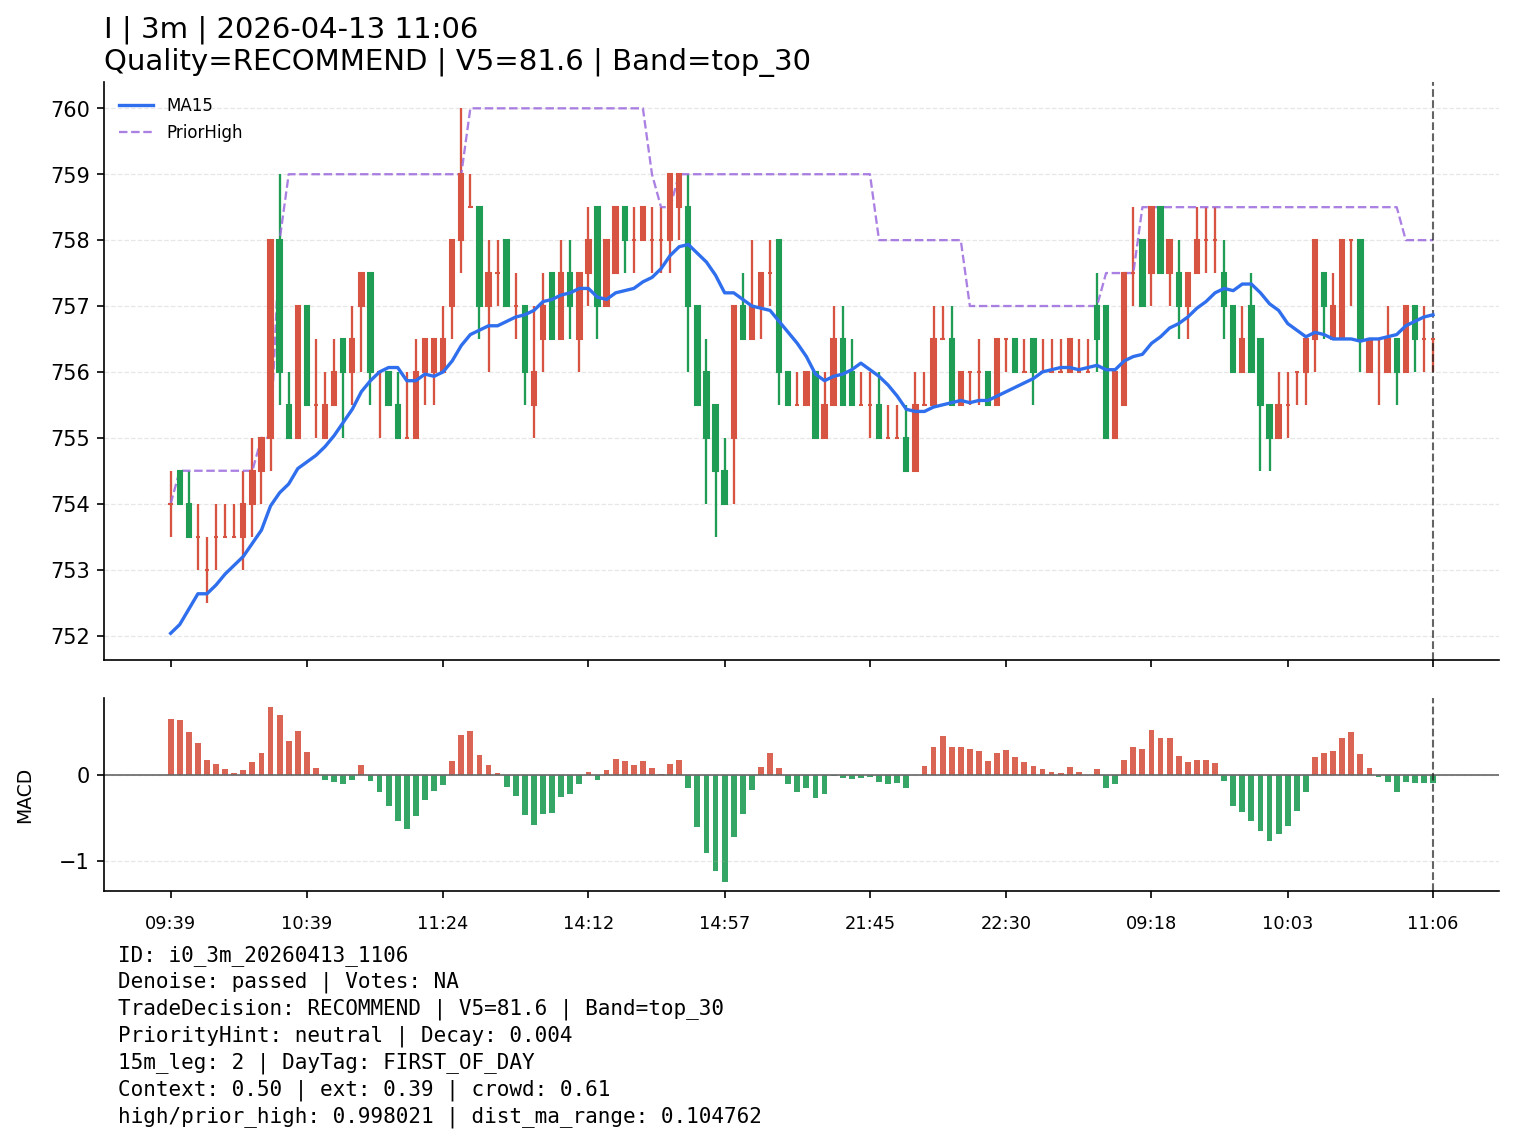Click the ID i0_3m_20260413_1106 text line
Viewport: 1514px width, 1143px height.
263,955
